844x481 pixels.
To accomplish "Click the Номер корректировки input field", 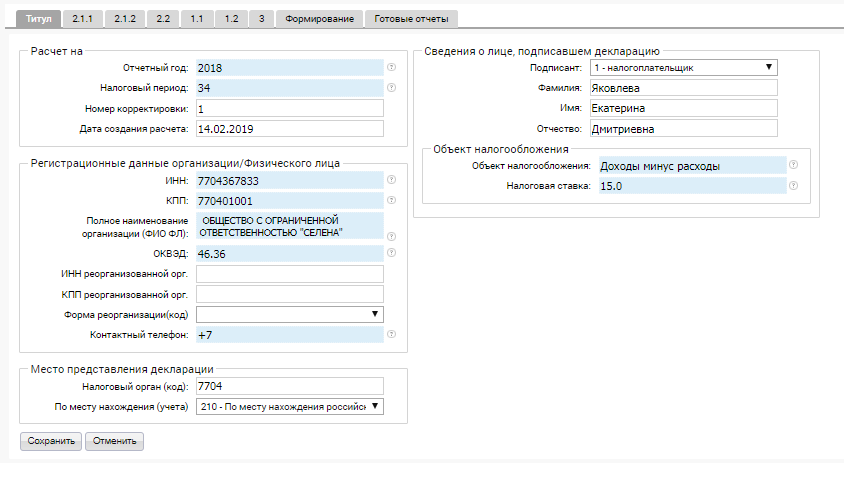I will tap(290, 108).
